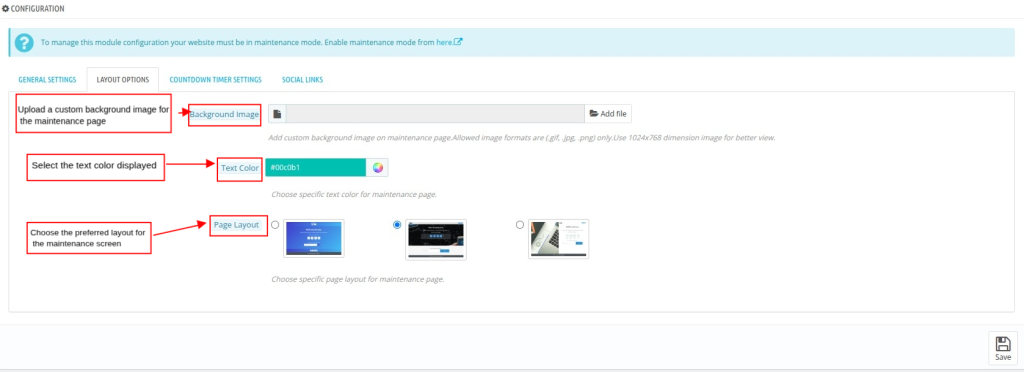This screenshot has width=1024, height=372.
Task: Click the Add file button
Action: [x=608, y=114]
